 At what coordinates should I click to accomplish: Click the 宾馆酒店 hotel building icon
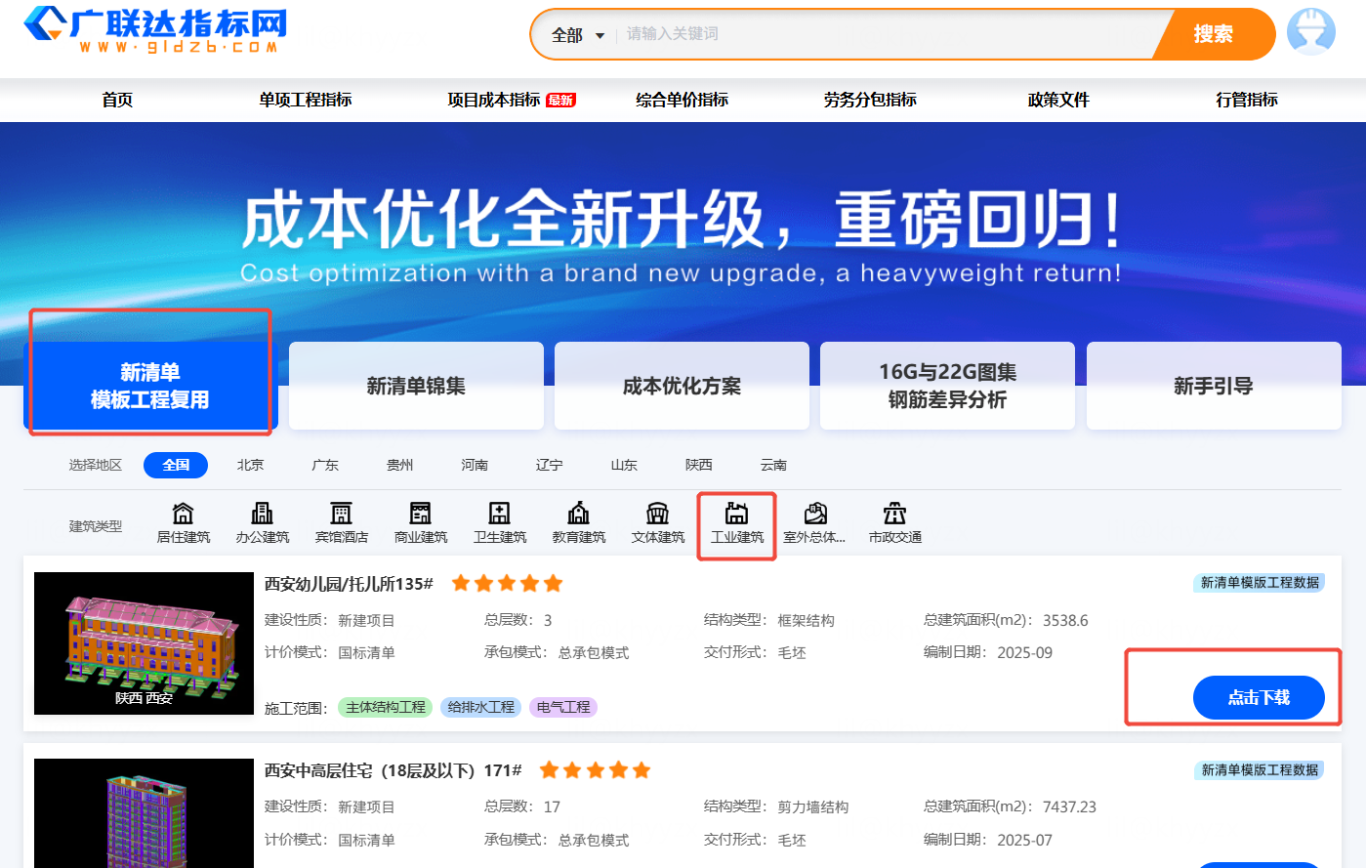[x=340, y=522]
